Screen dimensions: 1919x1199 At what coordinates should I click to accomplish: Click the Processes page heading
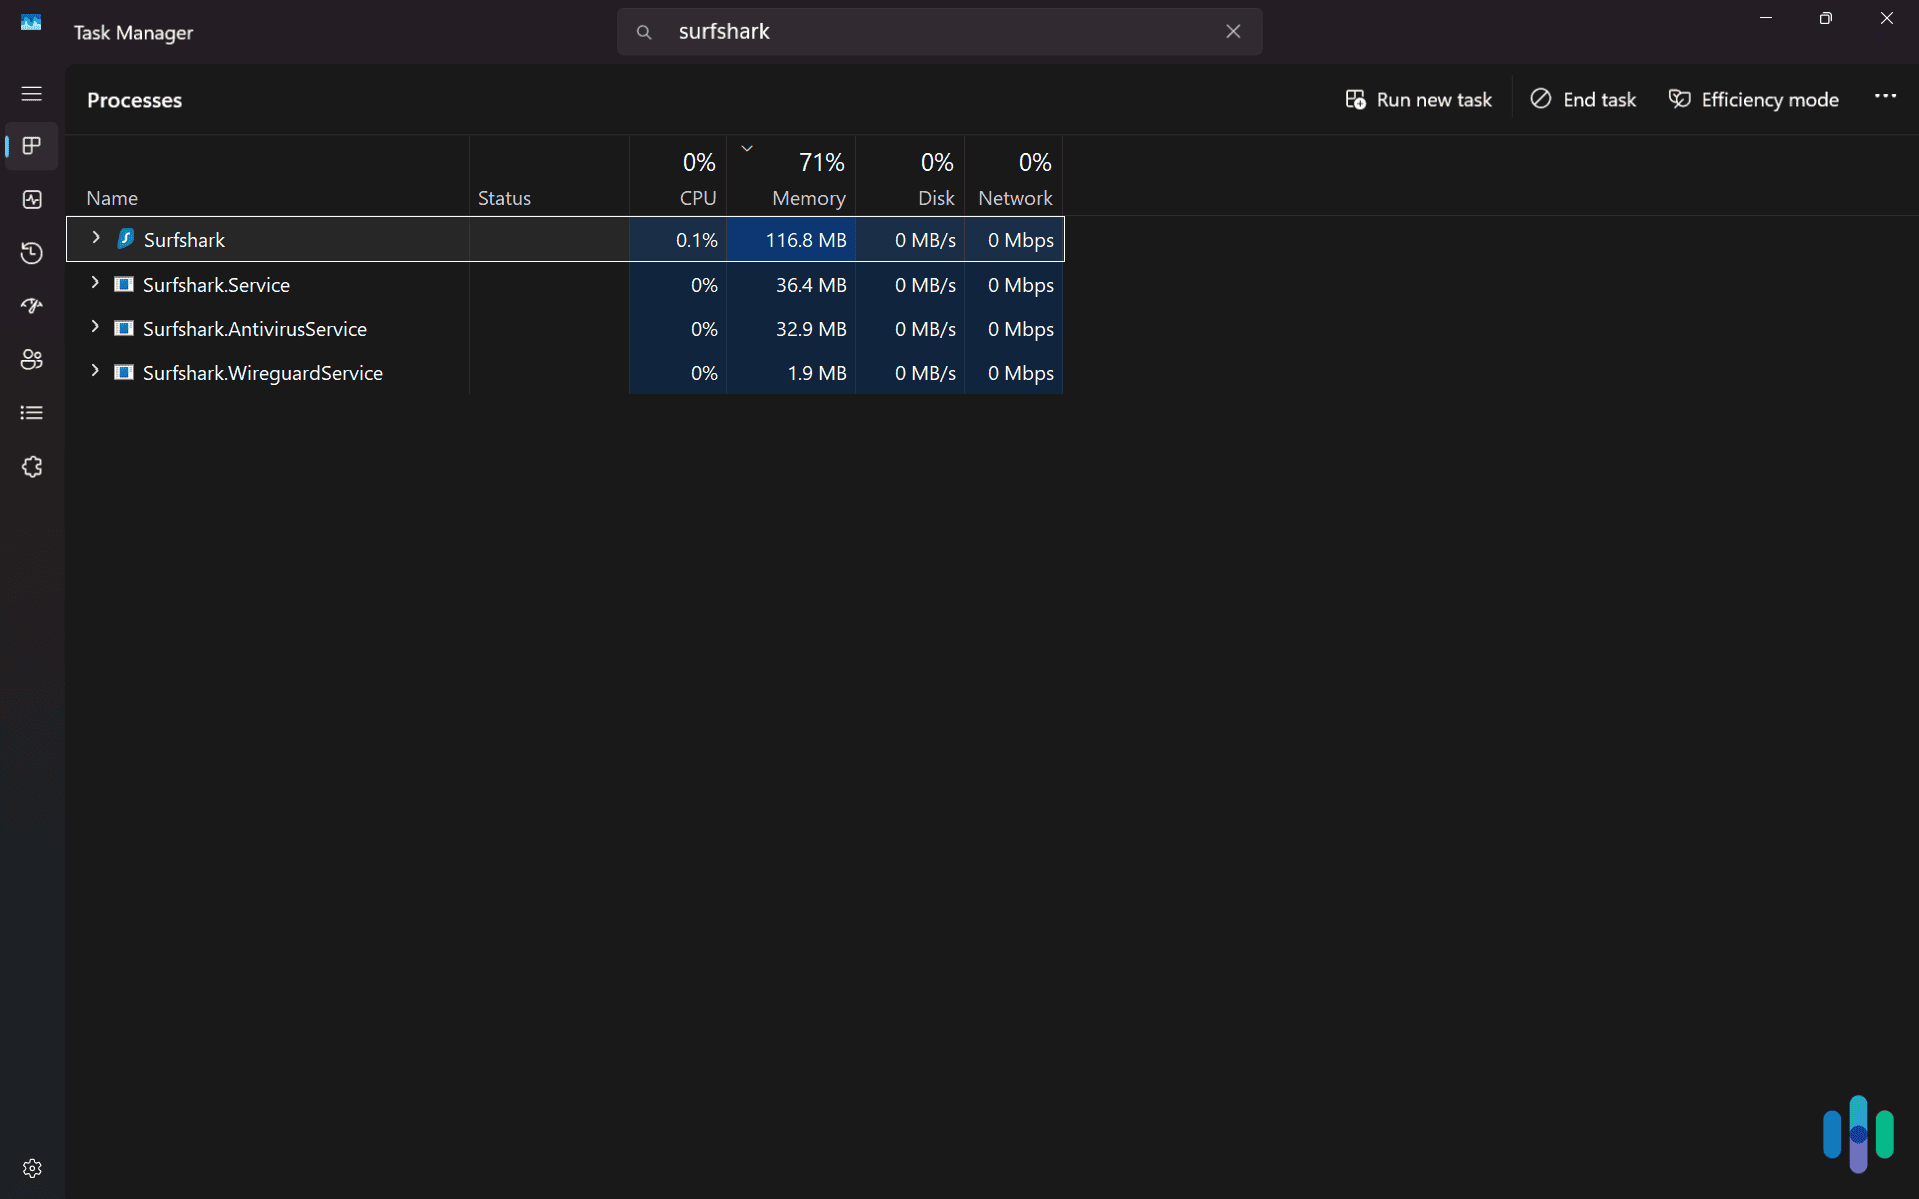(134, 100)
